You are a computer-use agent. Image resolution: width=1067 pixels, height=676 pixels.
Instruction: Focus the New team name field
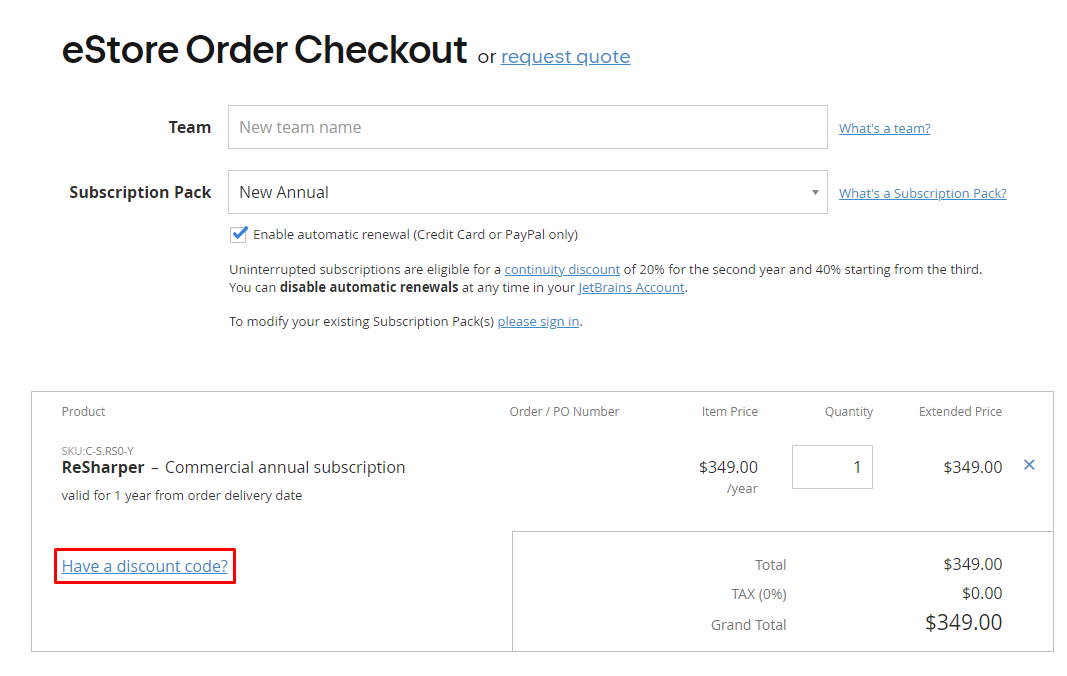click(527, 127)
